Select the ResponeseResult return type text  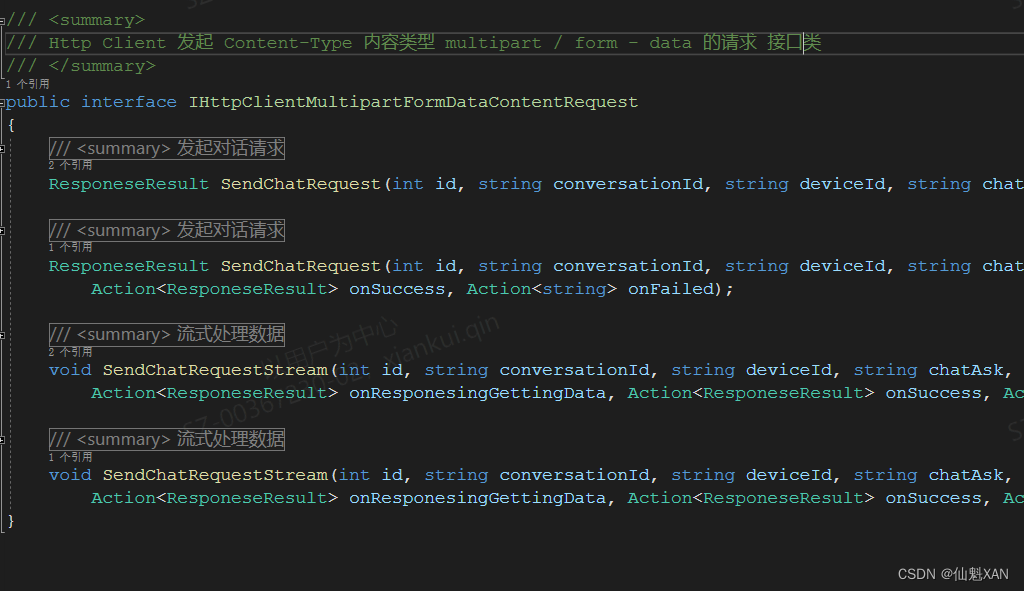tap(128, 183)
